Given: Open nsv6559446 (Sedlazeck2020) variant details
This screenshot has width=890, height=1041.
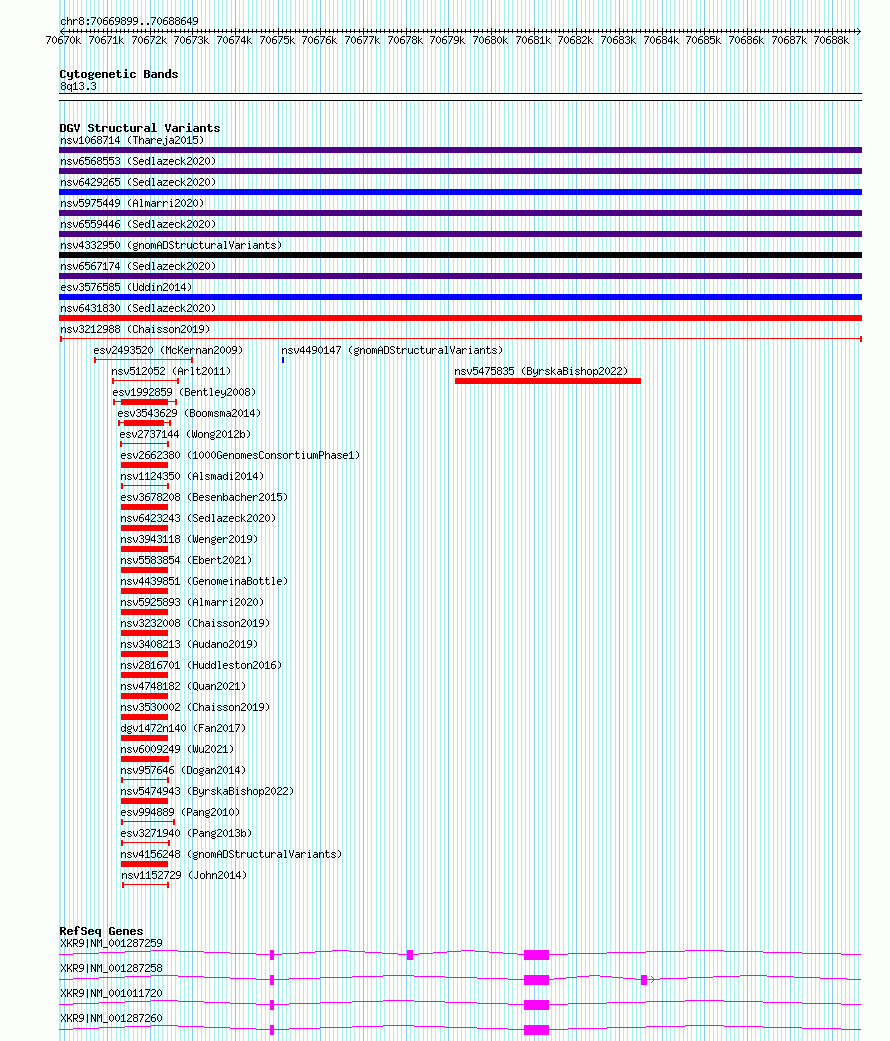Looking at the screenshot, I should point(138,224).
